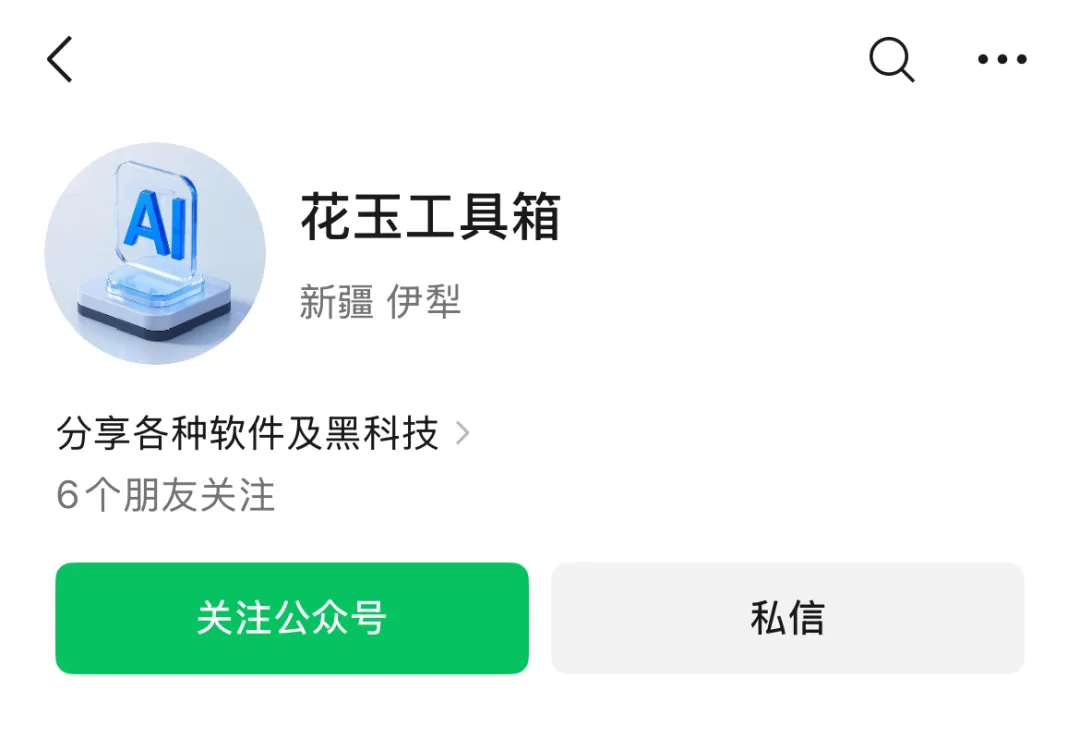Send a message via 私信 button
This screenshot has height=738, width=1080.
[787, 618]
